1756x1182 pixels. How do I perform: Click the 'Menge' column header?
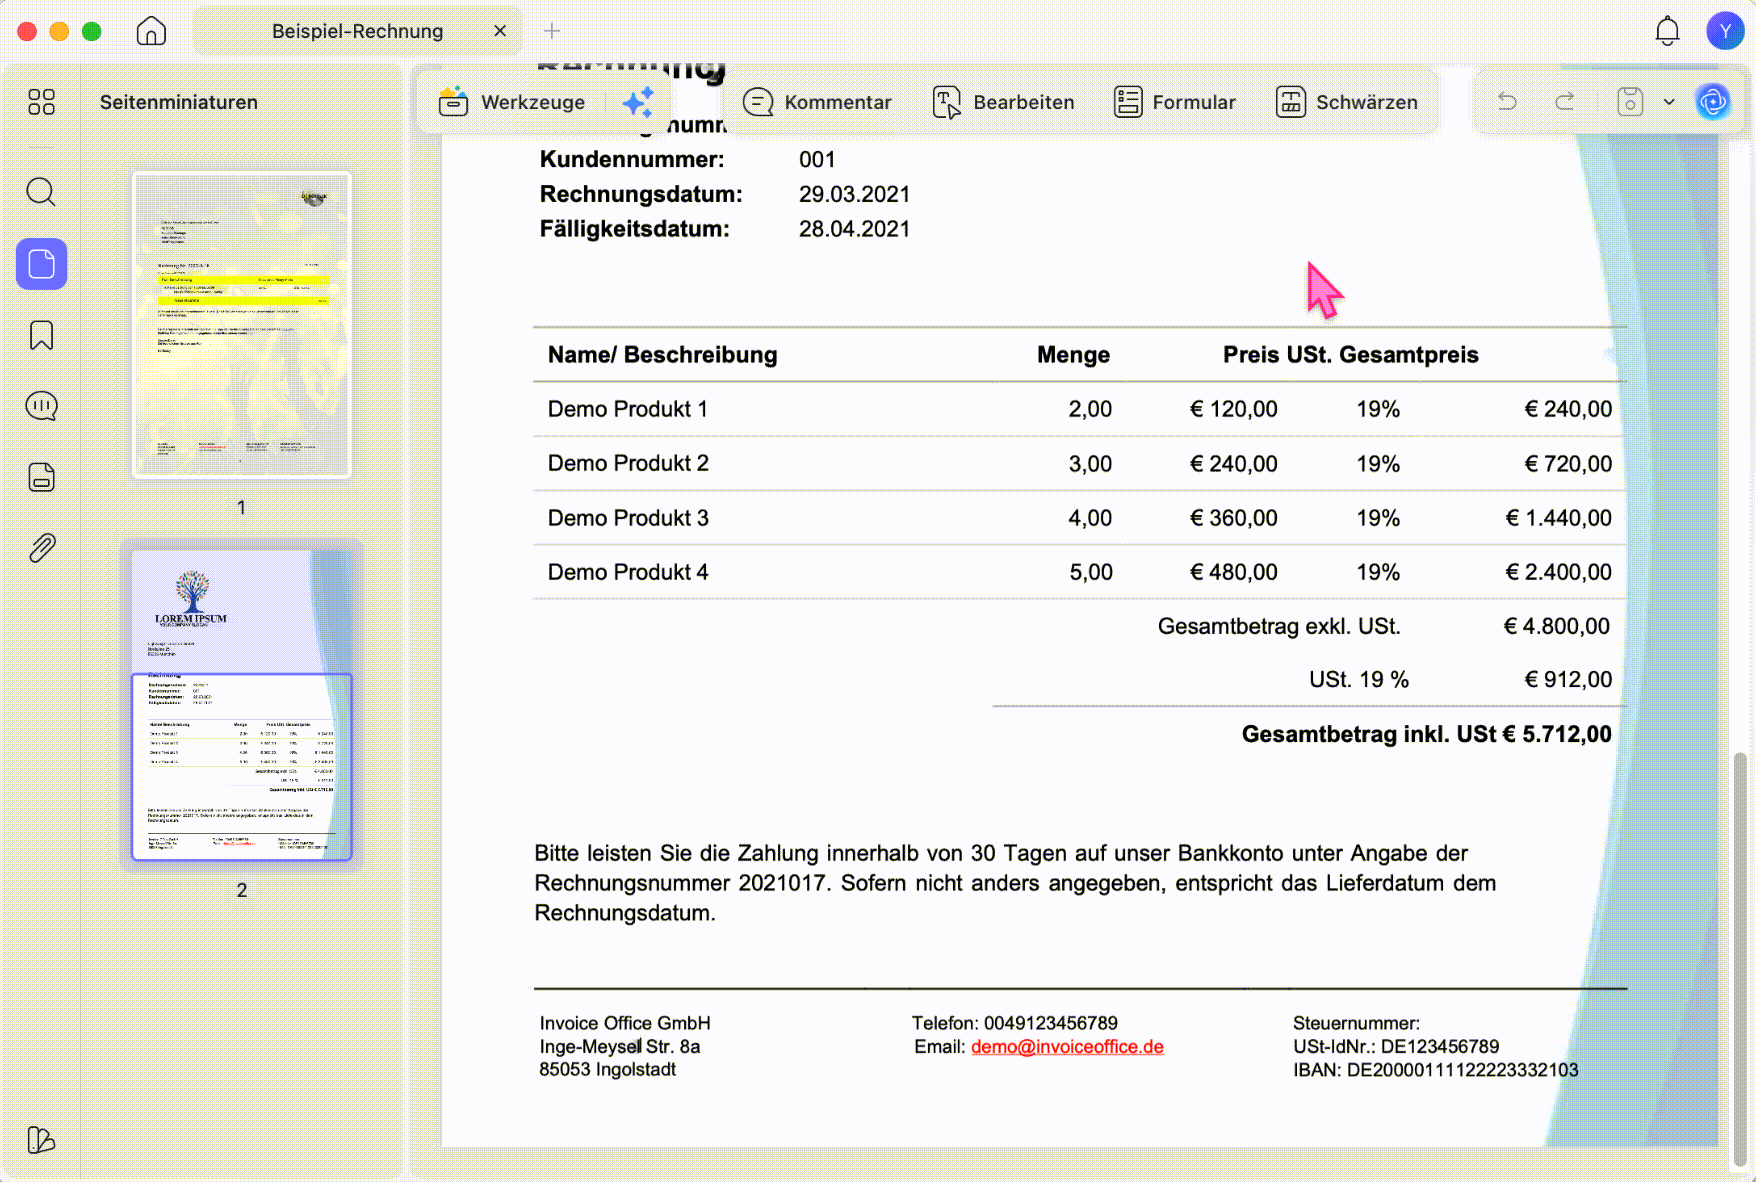click(1073, 355)
